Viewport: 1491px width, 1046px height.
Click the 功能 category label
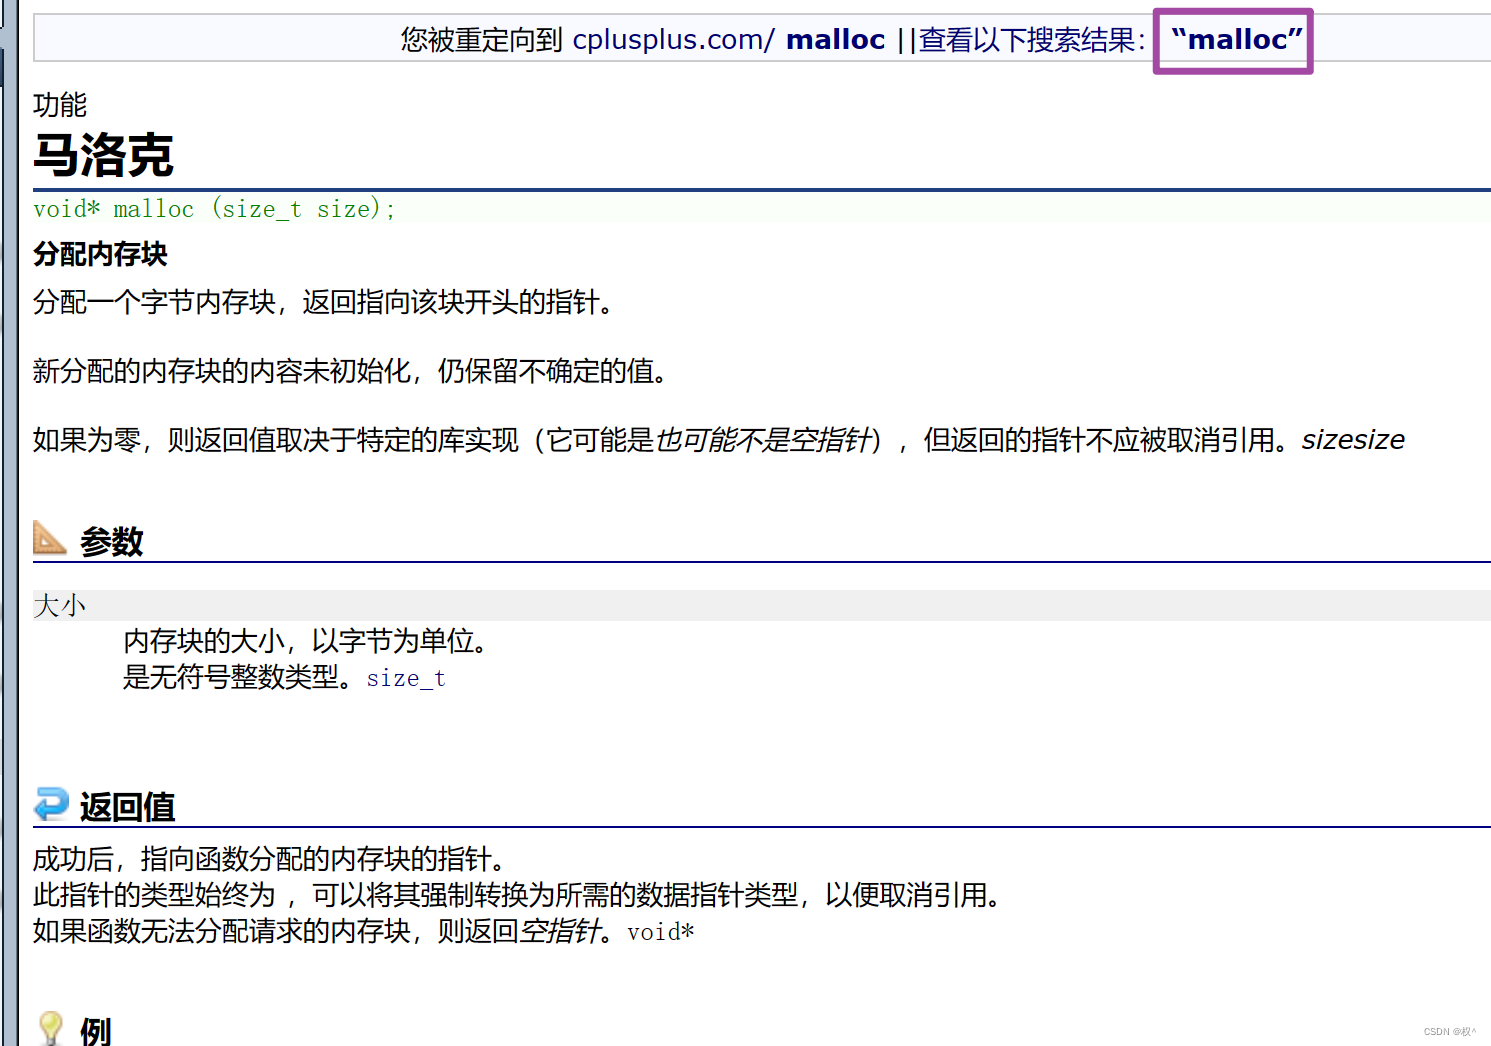tap(60, 104)
